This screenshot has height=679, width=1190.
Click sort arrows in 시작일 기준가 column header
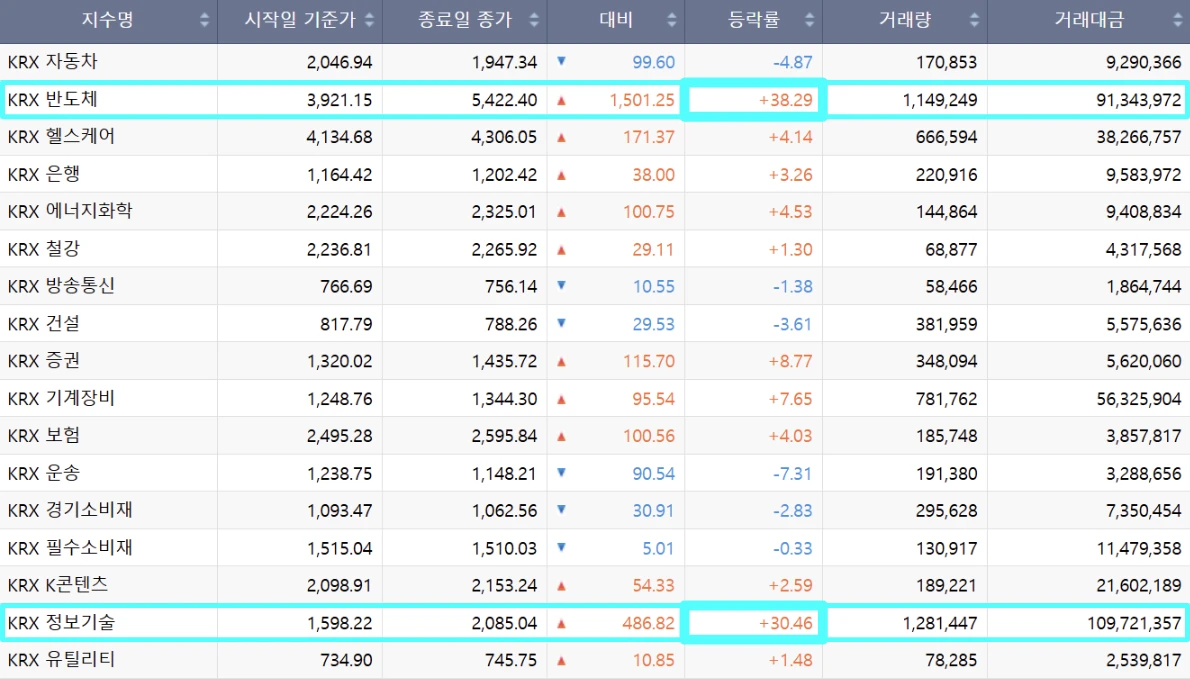coord(369,20)
